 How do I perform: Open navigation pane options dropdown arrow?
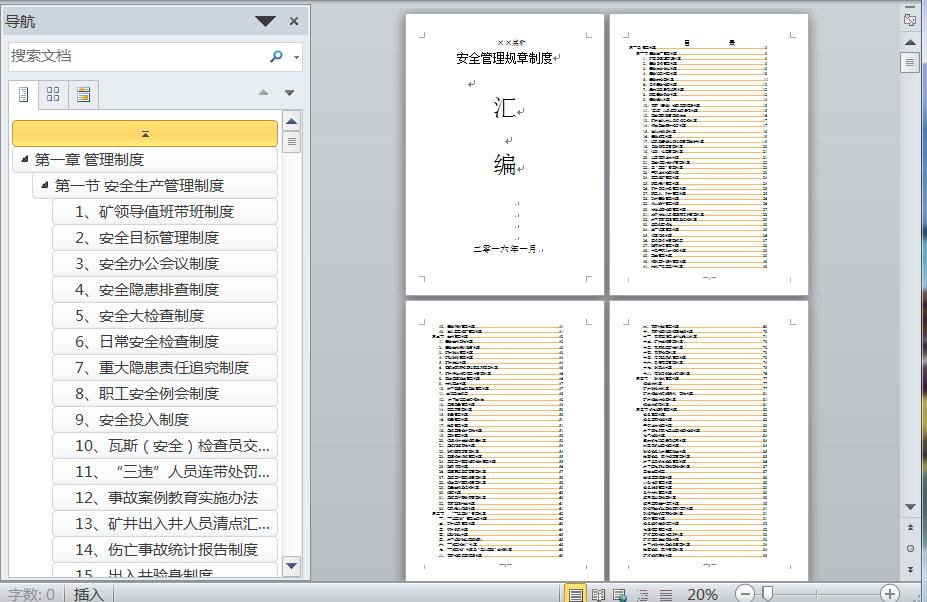(265, 21)
